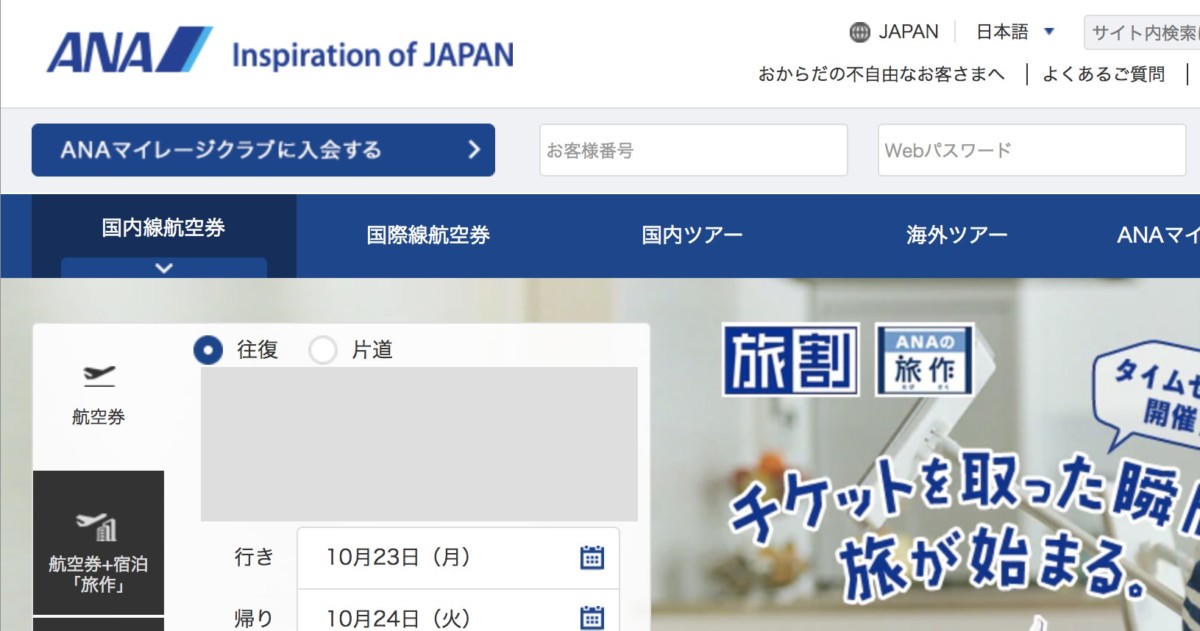
Task: Open the 海外ツアー tab
Action: click(x=957, y=236)
